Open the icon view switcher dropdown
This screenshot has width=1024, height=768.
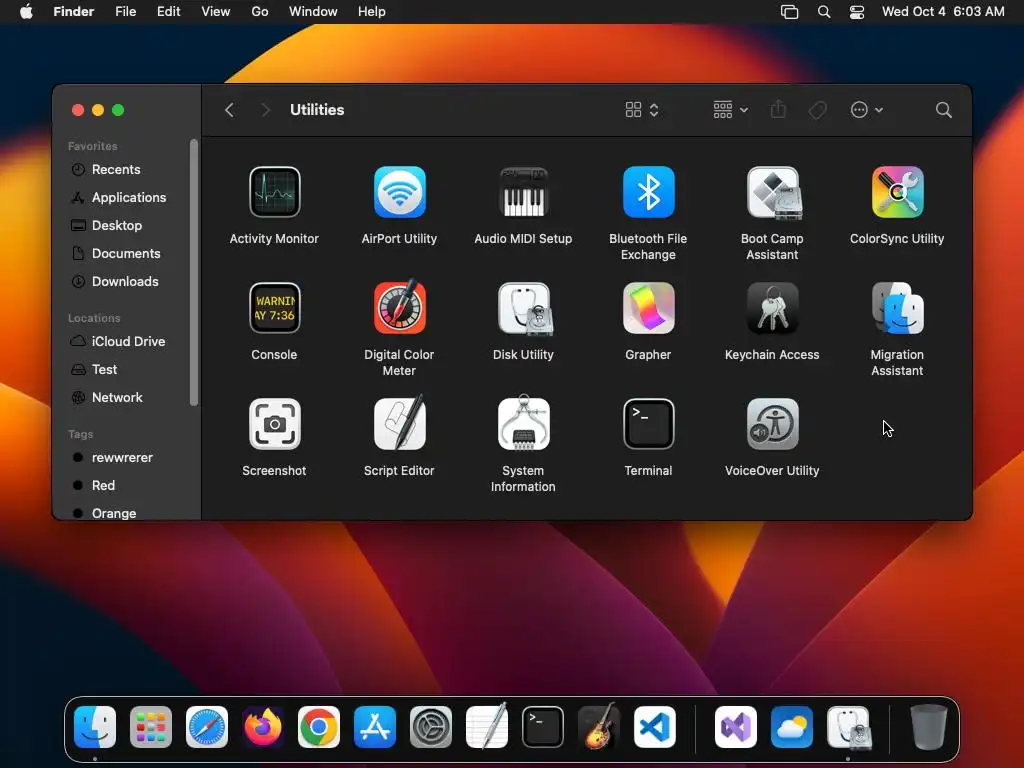[642, 110]
